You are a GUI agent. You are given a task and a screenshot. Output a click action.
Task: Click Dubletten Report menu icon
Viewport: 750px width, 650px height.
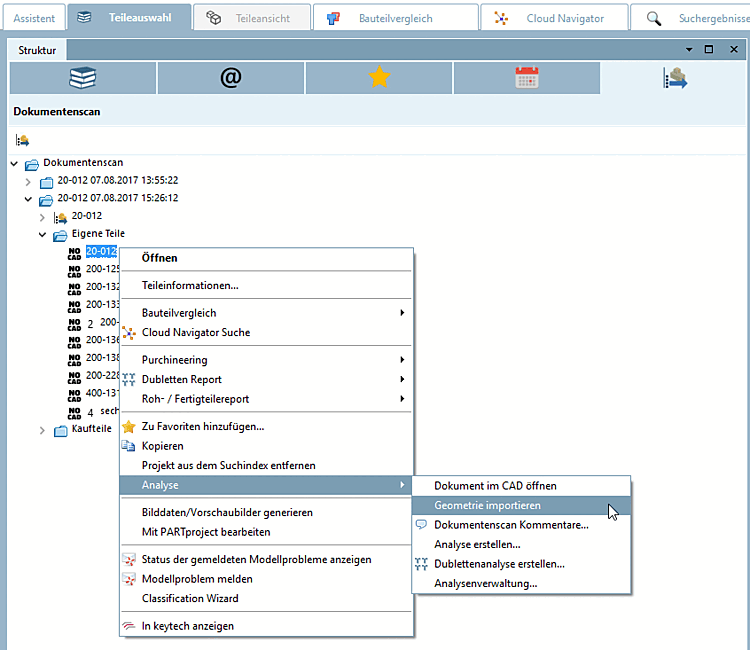(x=129, y=380)
